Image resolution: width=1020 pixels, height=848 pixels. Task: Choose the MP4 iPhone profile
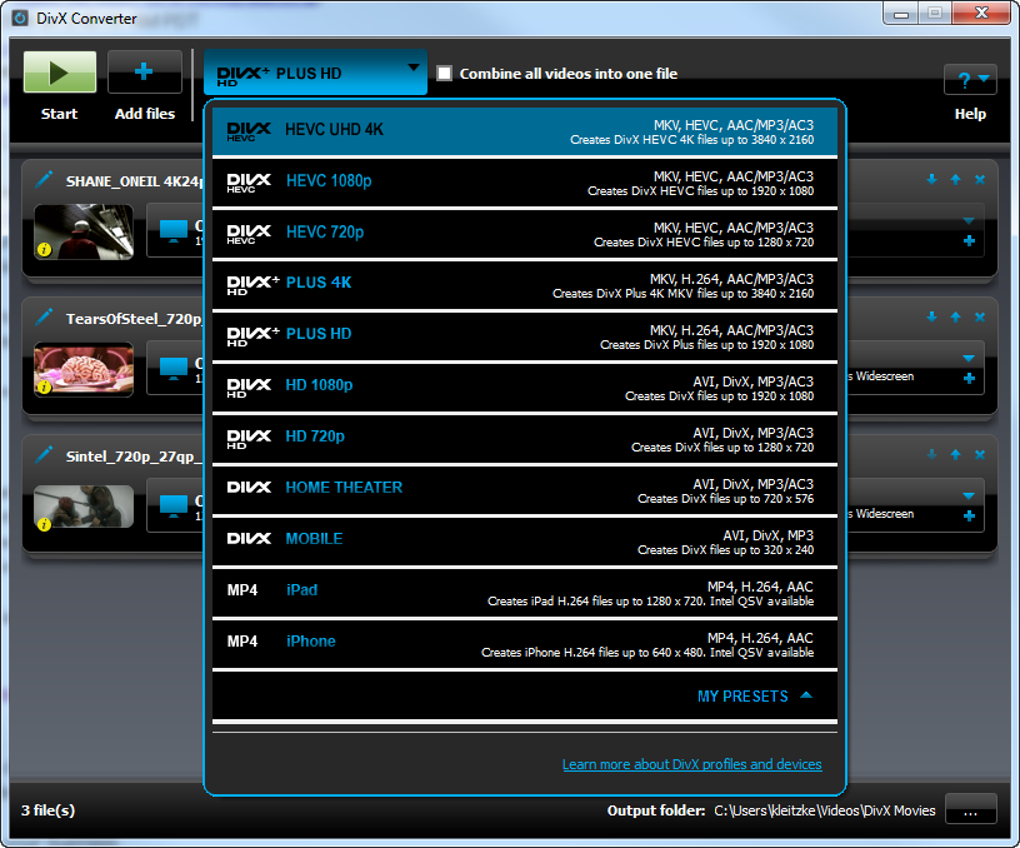524,645
